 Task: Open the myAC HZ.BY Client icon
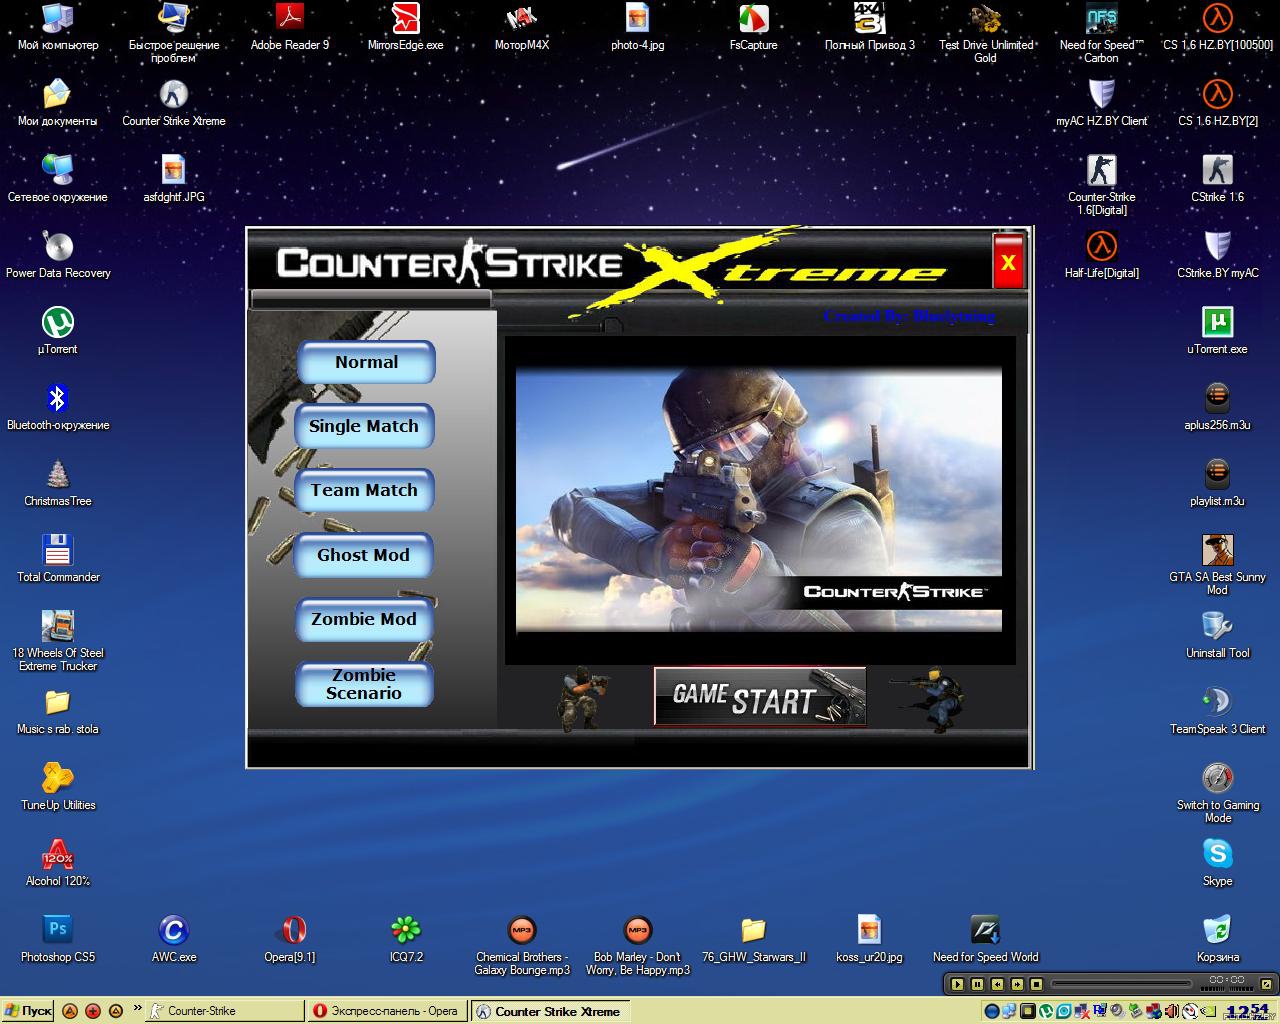coord(1102,103)
